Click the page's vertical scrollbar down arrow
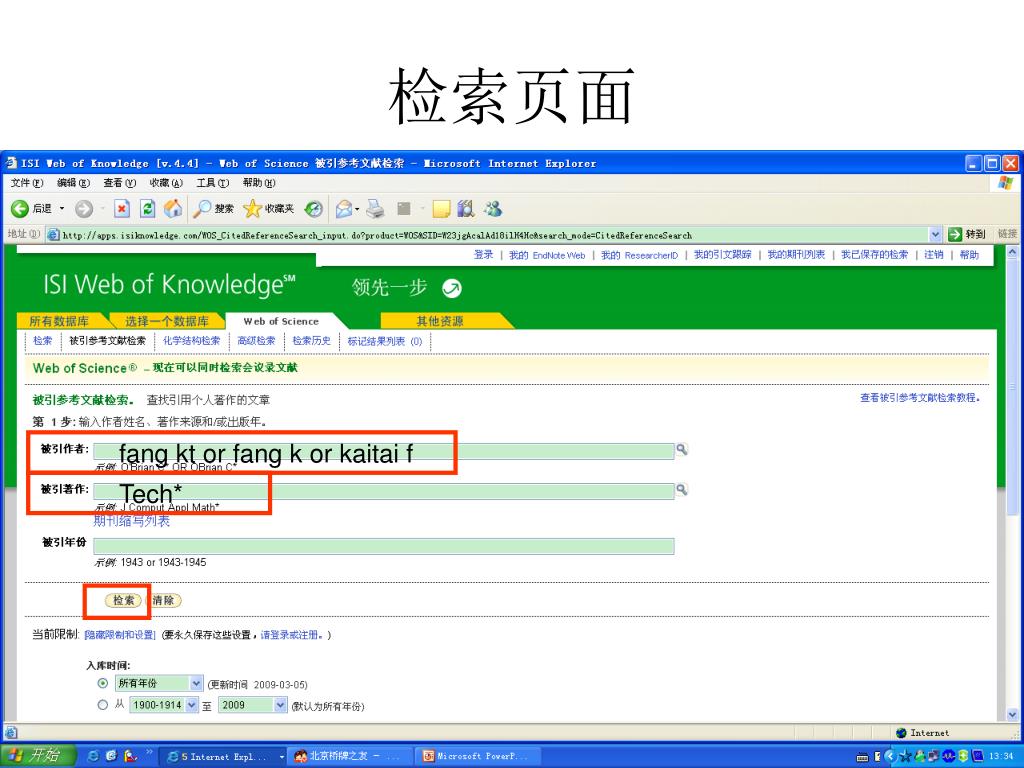The height and width of the screenshot is (768, 1024). (x=1012, y=714)
